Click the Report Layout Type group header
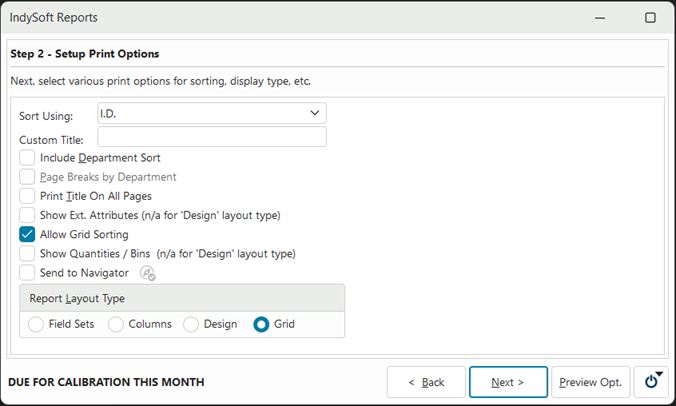Image resolution: width=676 pixels, height=406 pixels. click(182, 298)
